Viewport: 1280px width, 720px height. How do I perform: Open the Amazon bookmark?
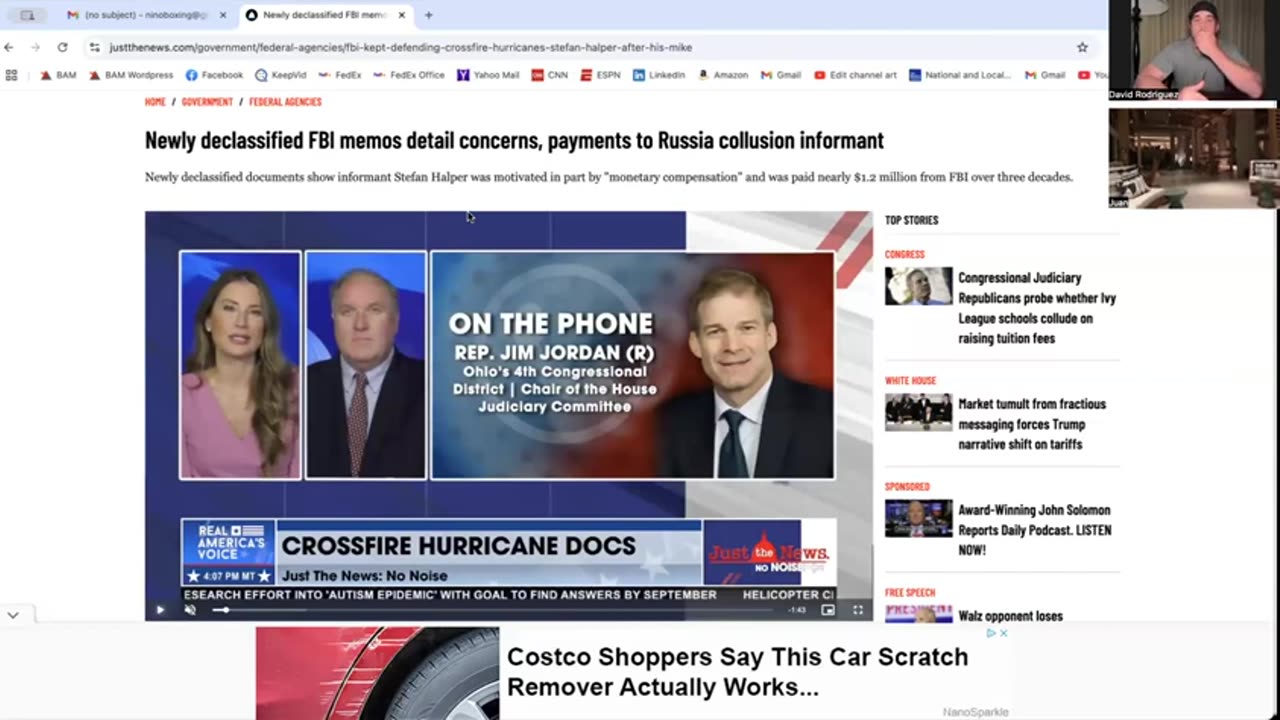click(723, 75)
